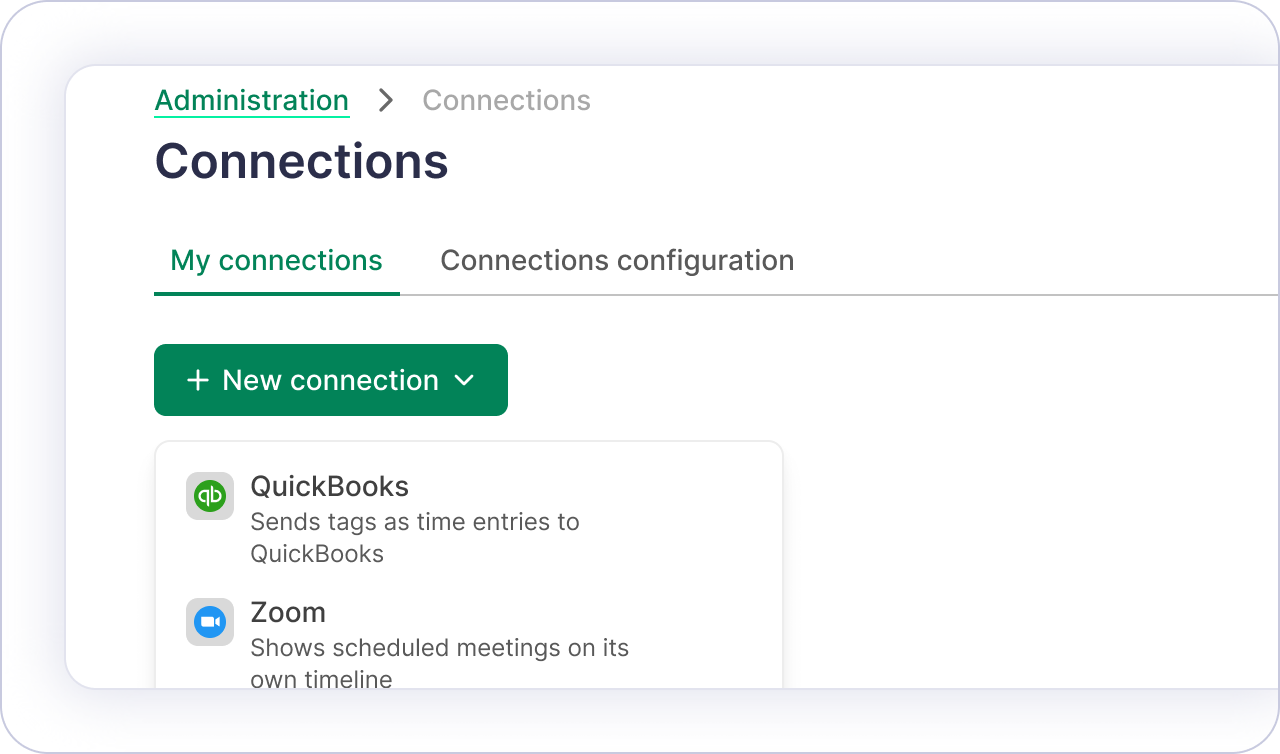Select the Zoom title in the menu

pos(288,613)
